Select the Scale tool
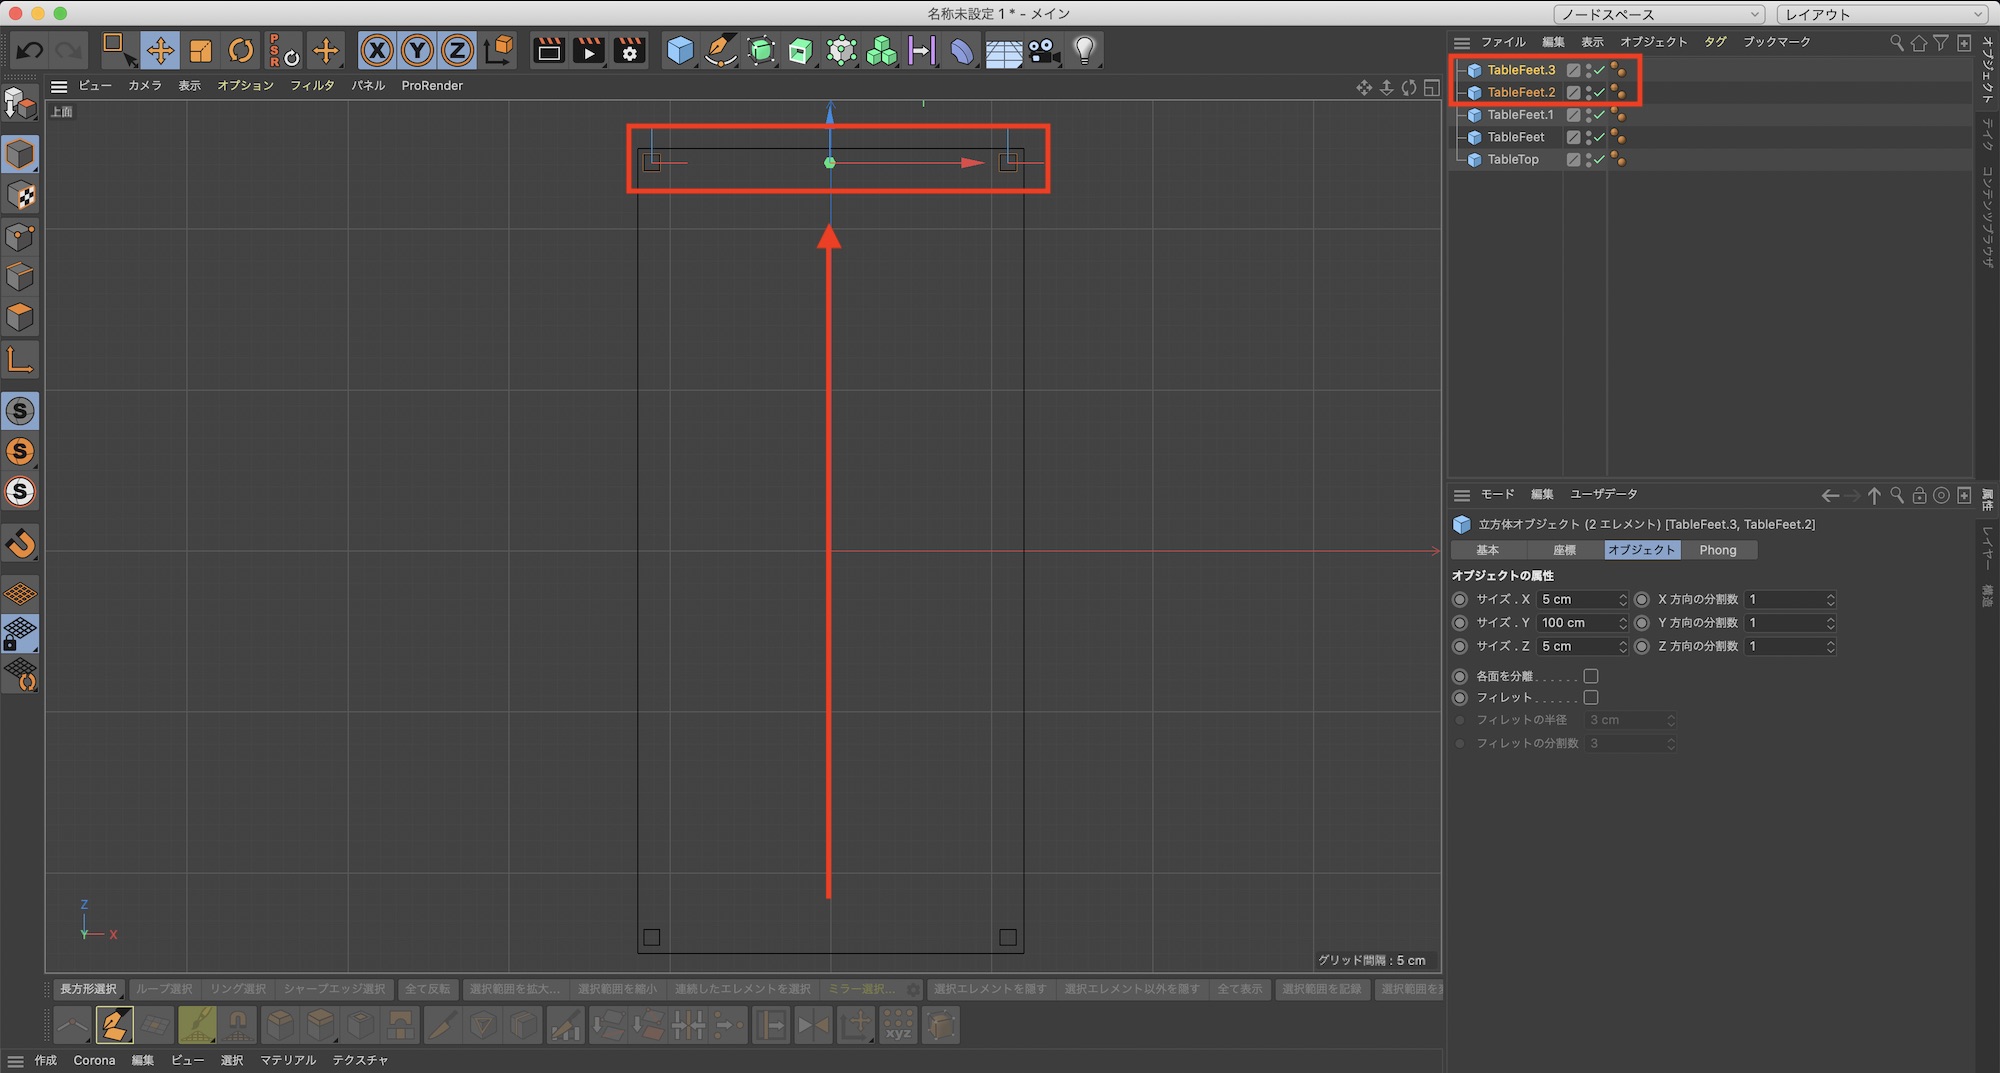This screenshot has width=2000, height=1073. coord(201,50)
